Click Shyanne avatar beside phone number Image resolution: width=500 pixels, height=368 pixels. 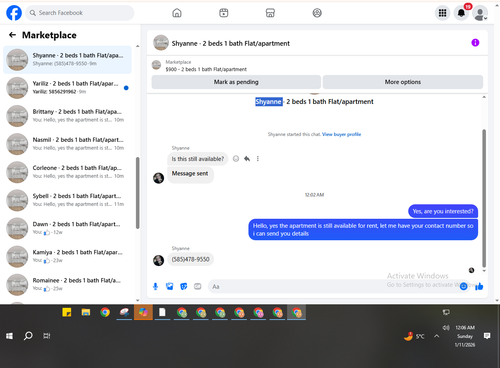[x=158, y=260]
